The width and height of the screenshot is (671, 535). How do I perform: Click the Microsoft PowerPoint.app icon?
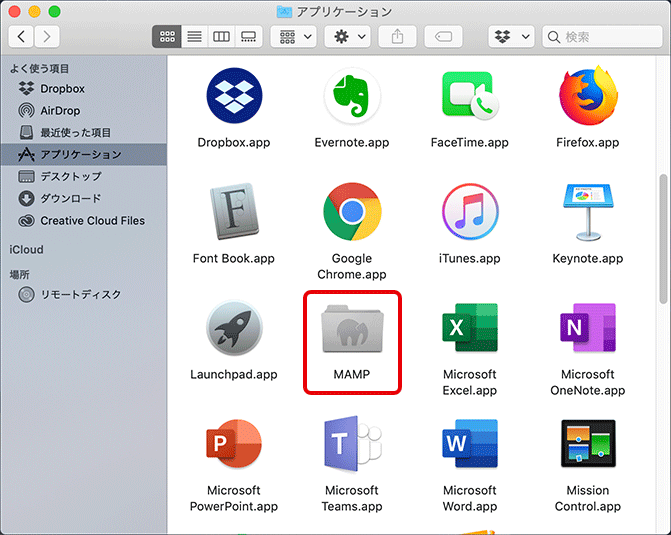click(x=234, y=443)
